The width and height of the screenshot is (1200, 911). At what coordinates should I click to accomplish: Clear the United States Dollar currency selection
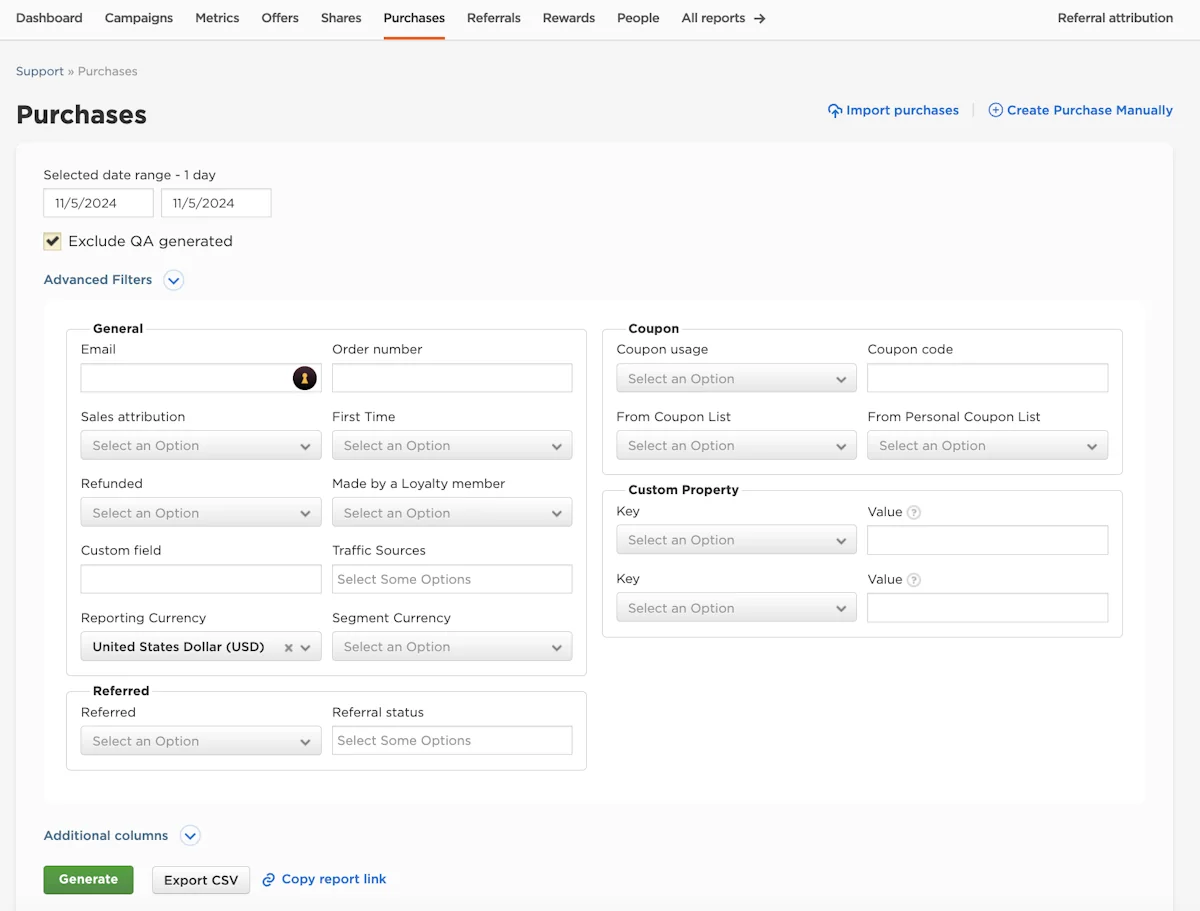288,648
